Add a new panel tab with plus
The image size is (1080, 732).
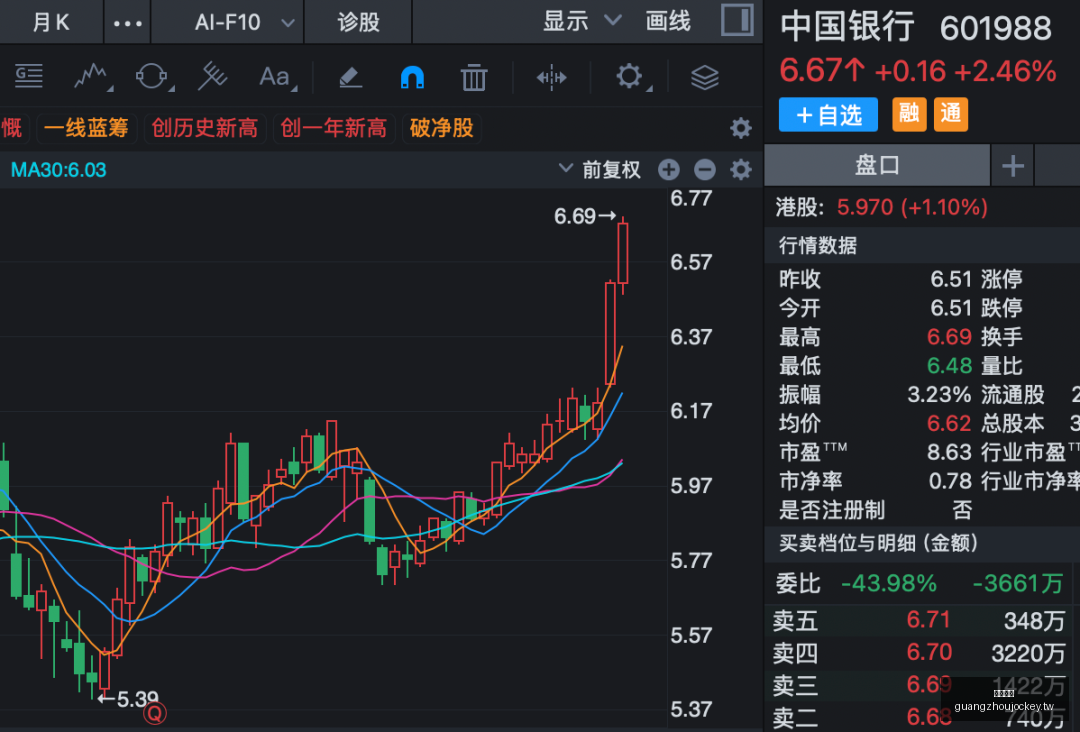point(1012,166)
